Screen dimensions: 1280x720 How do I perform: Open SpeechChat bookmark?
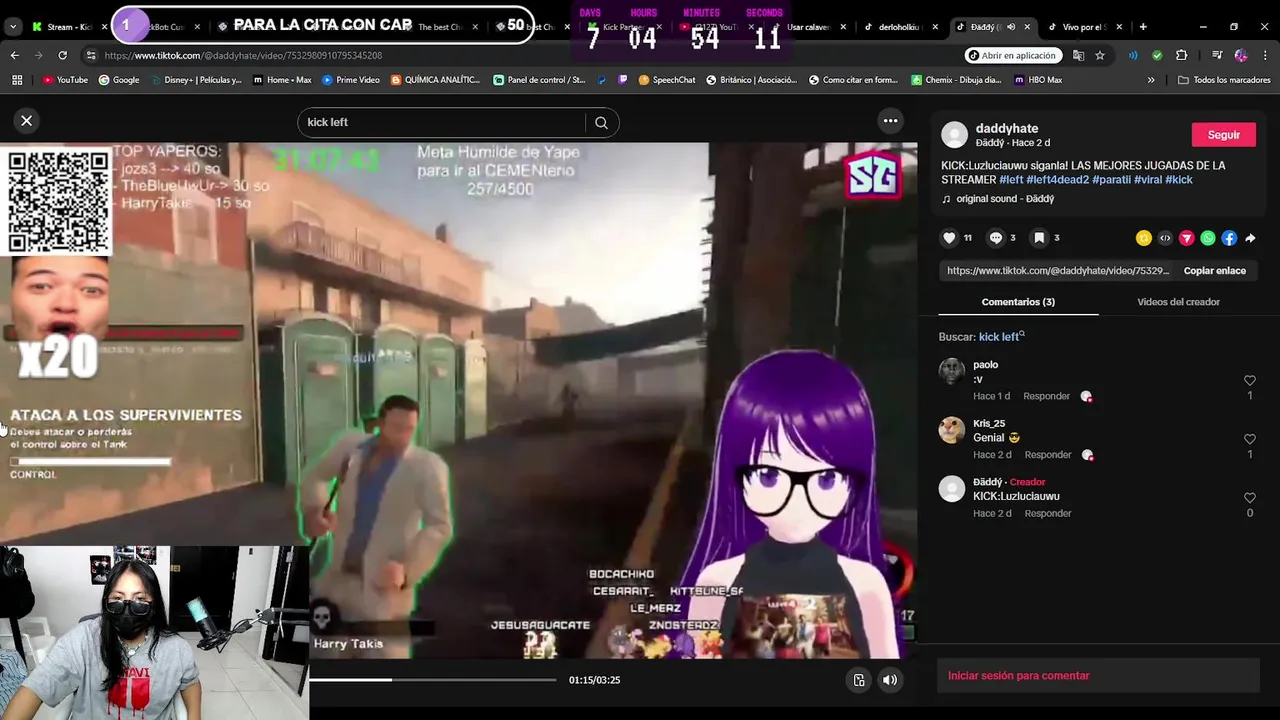tap(667, 80)
